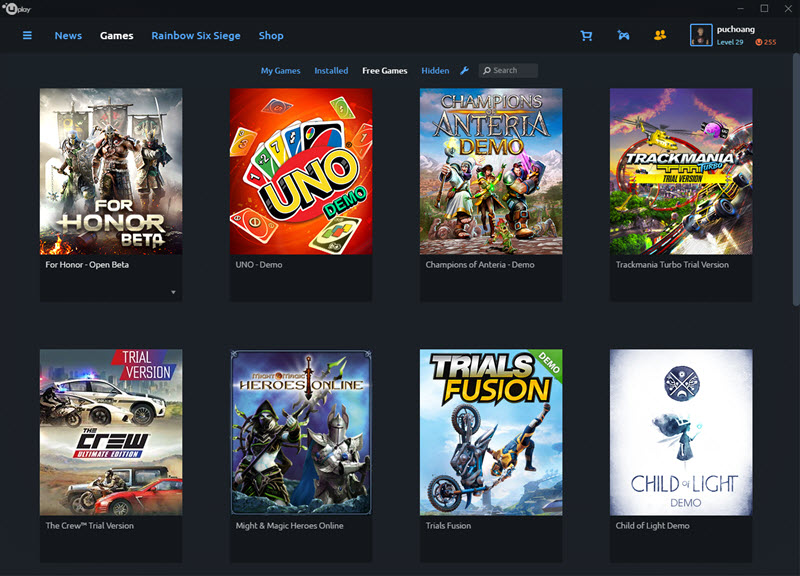Filter to Installed games
The image size is (800, 576).
[x=331, y=71]
